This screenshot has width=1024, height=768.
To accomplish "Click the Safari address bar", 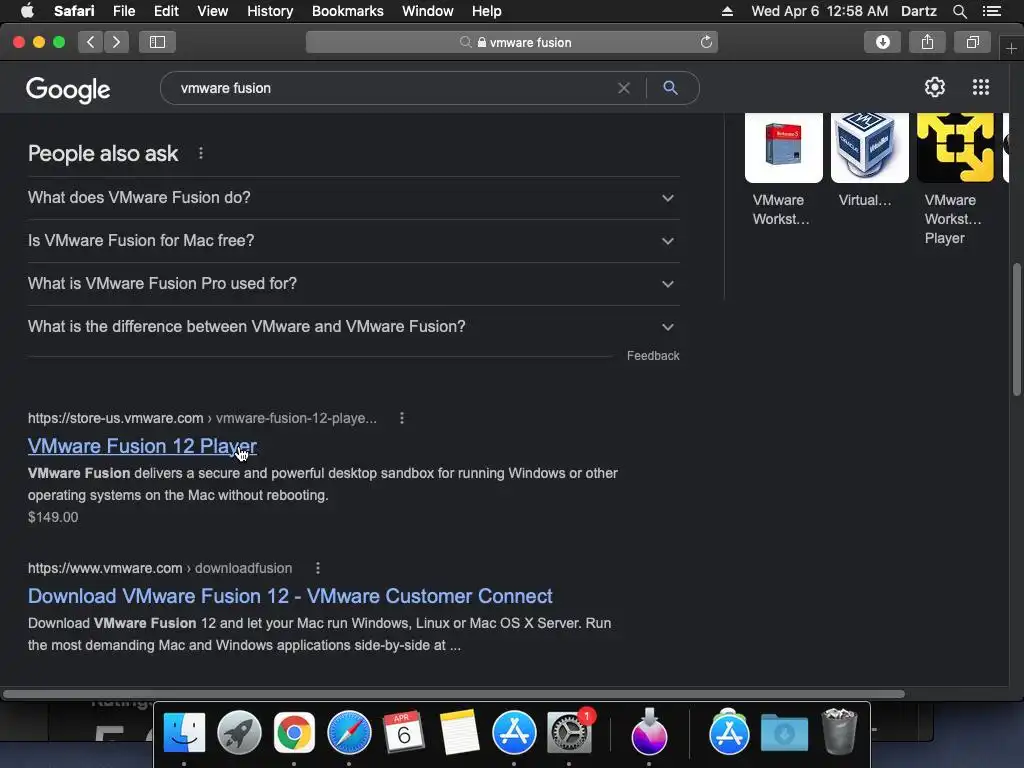I will pyautogui.click(x=512, y=42).
